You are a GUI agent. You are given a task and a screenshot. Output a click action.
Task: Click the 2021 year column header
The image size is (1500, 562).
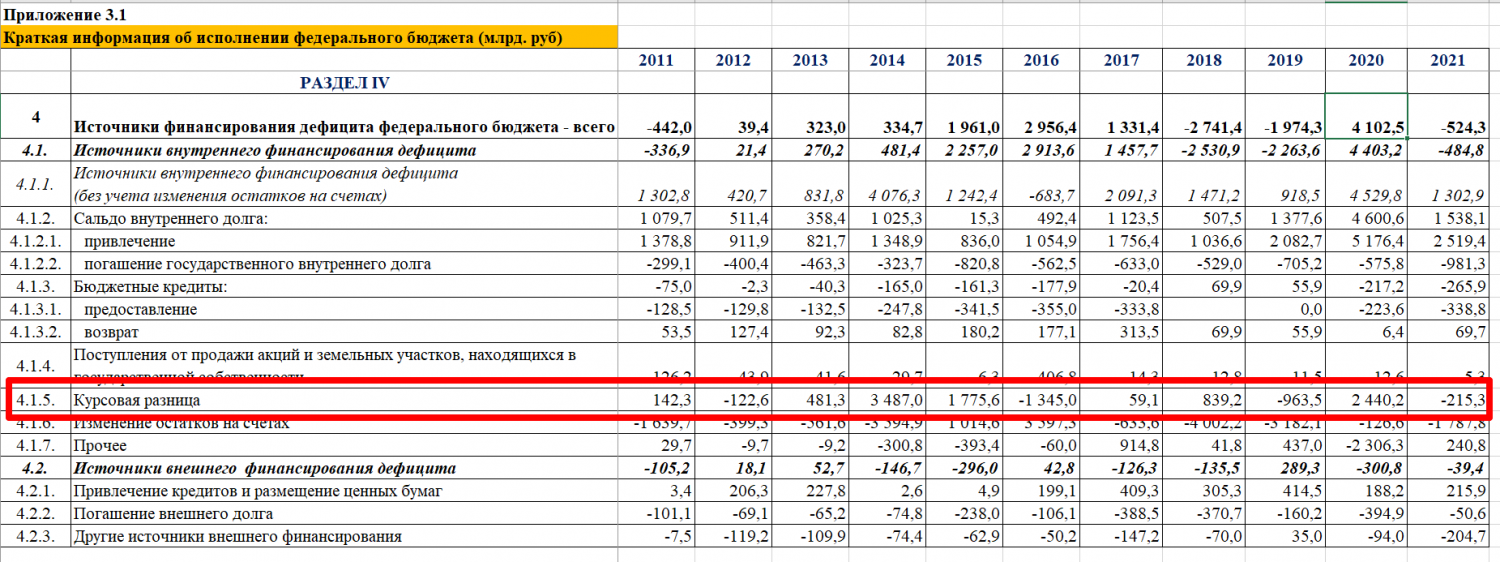(x=1447, y=60)
